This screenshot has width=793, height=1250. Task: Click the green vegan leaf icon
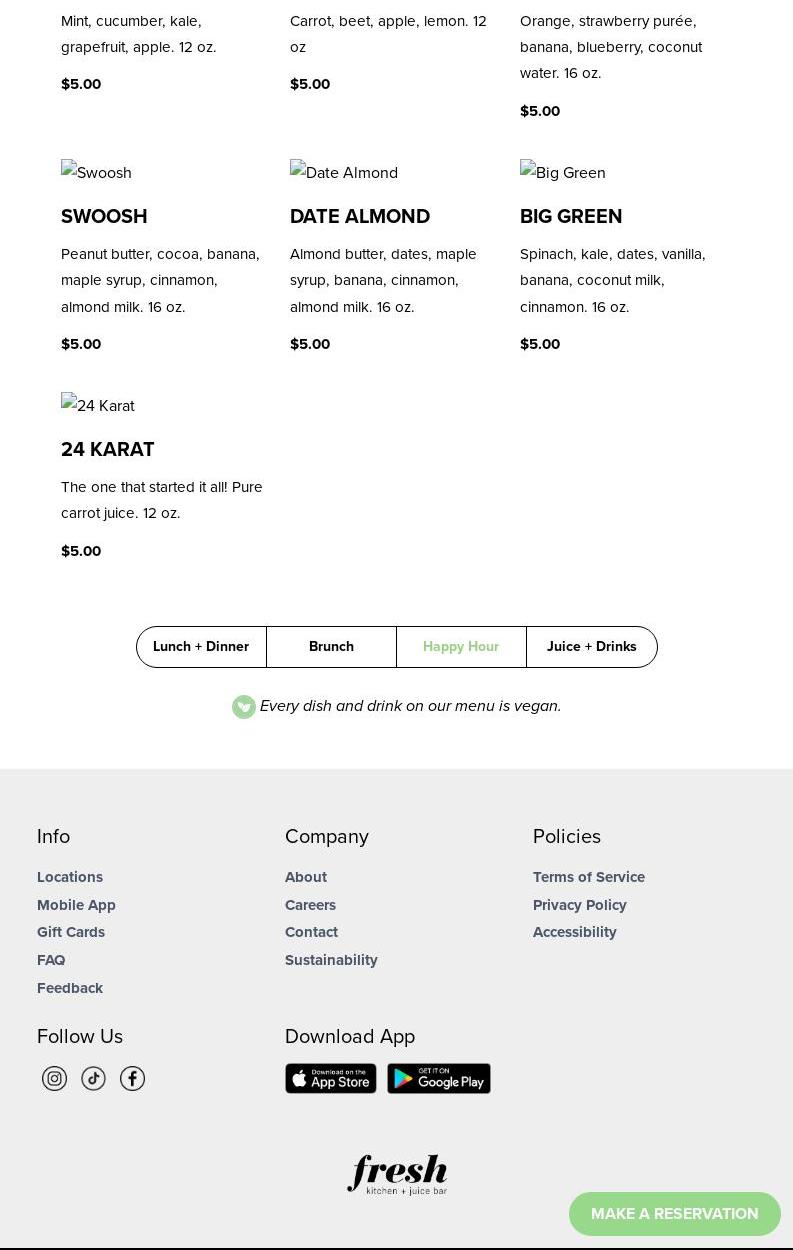244,707
